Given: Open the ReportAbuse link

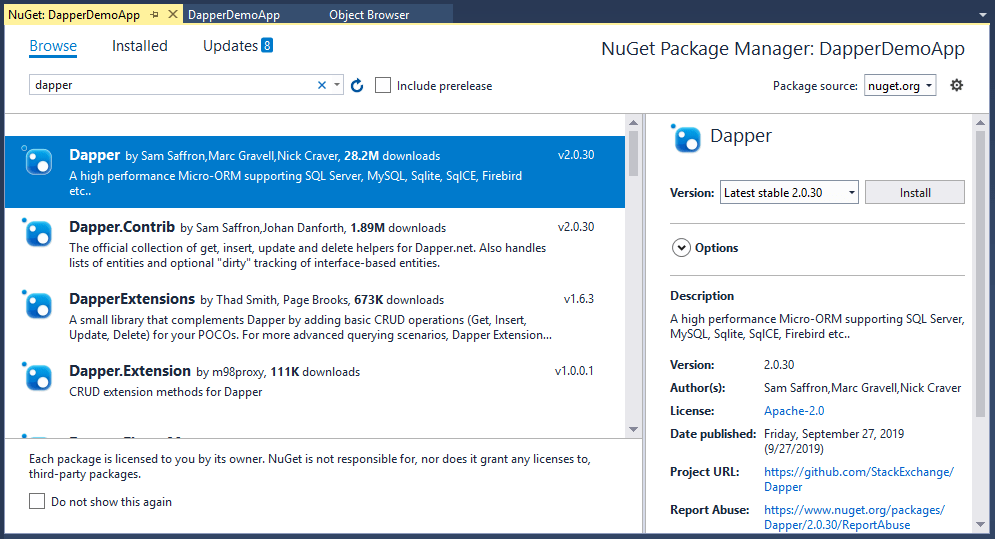Looking at the screenshot, I should coord(854,517).
